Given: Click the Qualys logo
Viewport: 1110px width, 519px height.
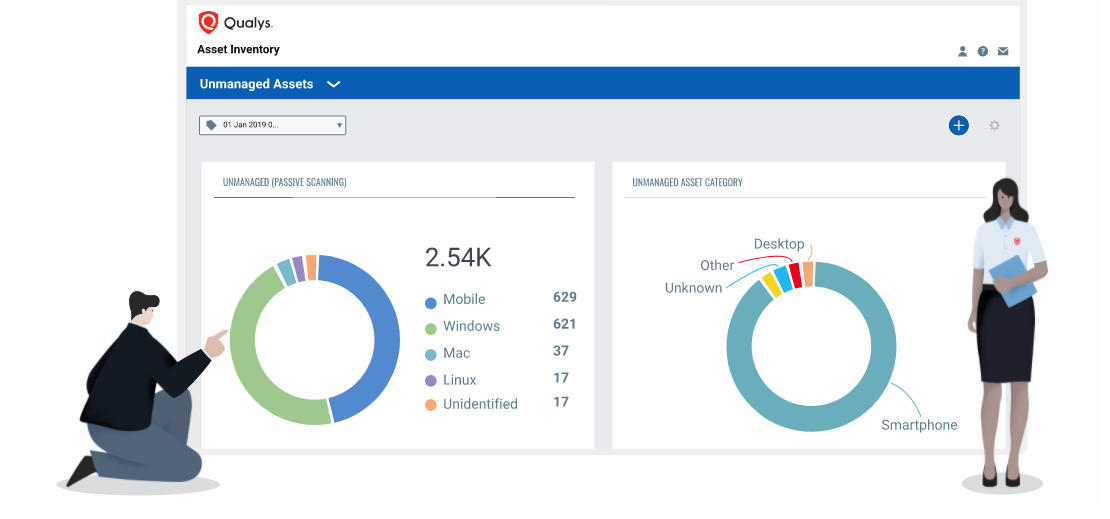Looking at the screenshot, I should pyautogui.click(x=235, y=23).
